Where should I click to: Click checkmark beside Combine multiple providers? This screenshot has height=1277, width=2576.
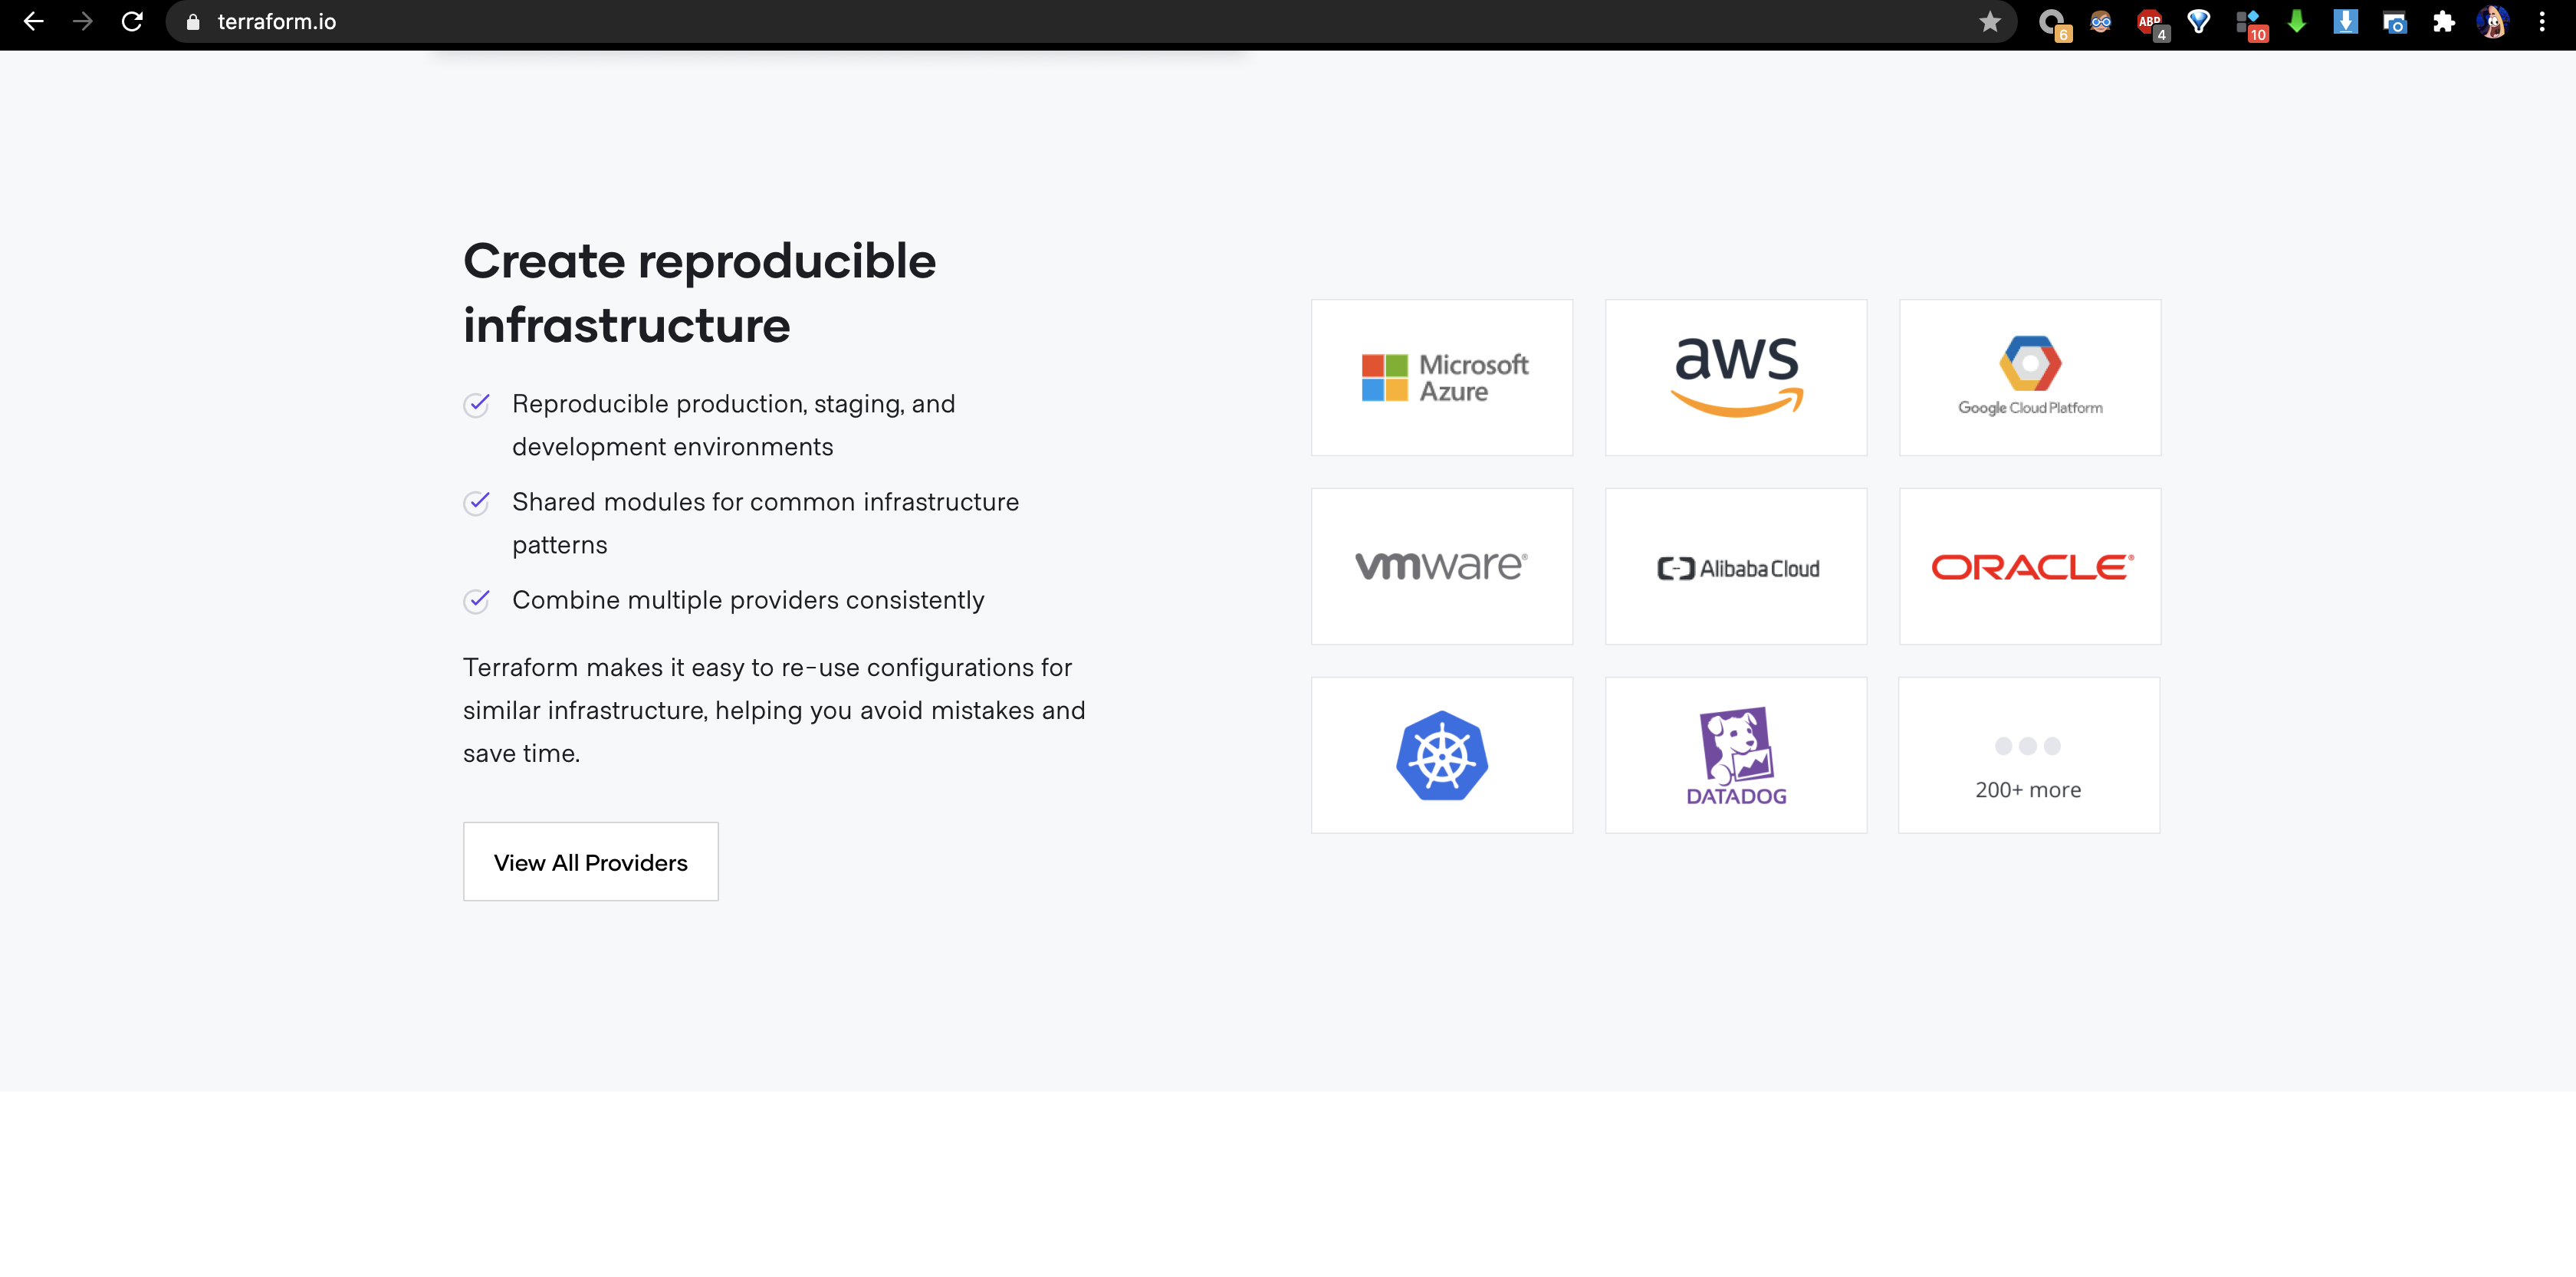point(477,600)
